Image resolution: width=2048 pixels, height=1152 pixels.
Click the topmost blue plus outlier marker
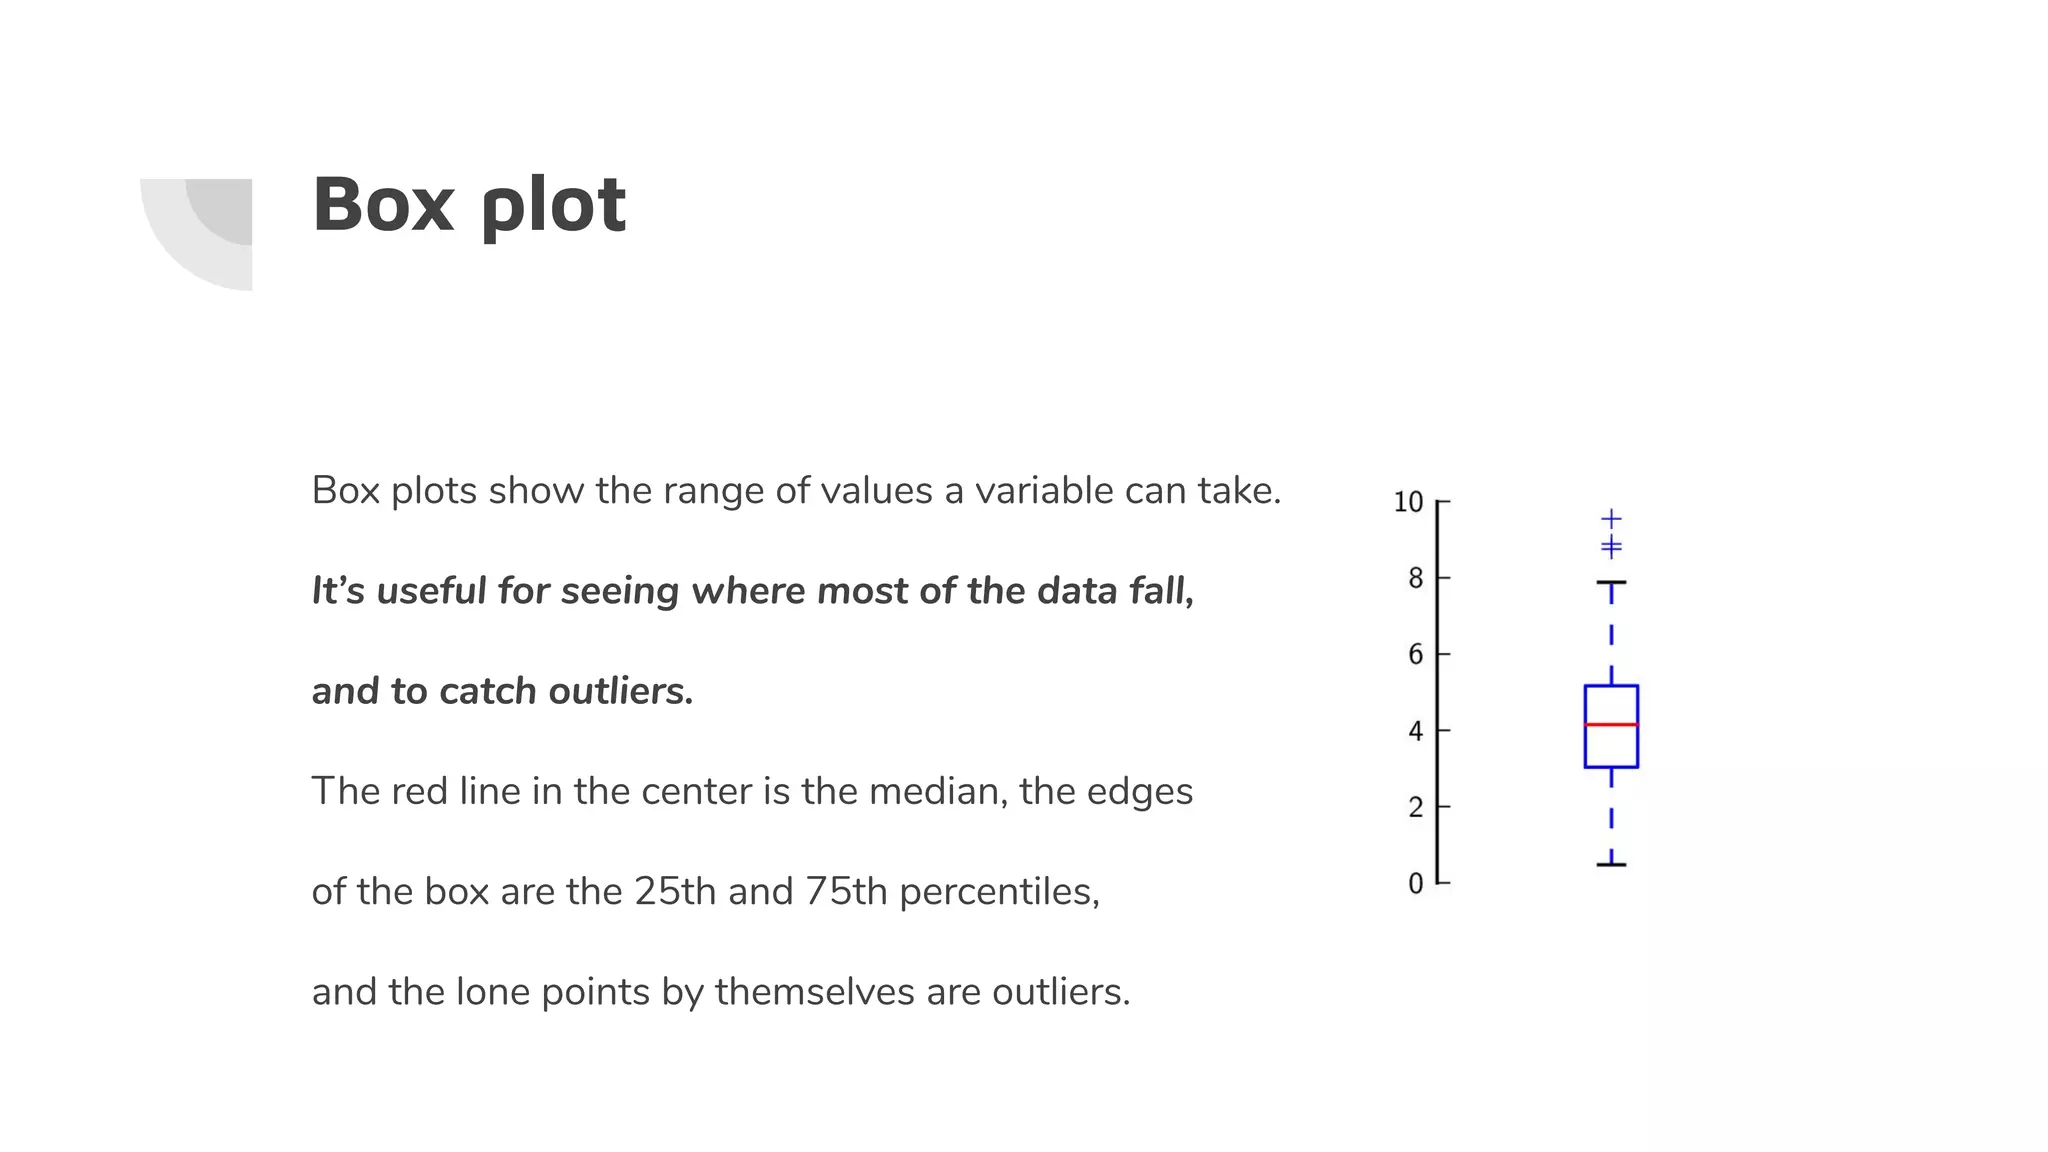click(1611, 518)
